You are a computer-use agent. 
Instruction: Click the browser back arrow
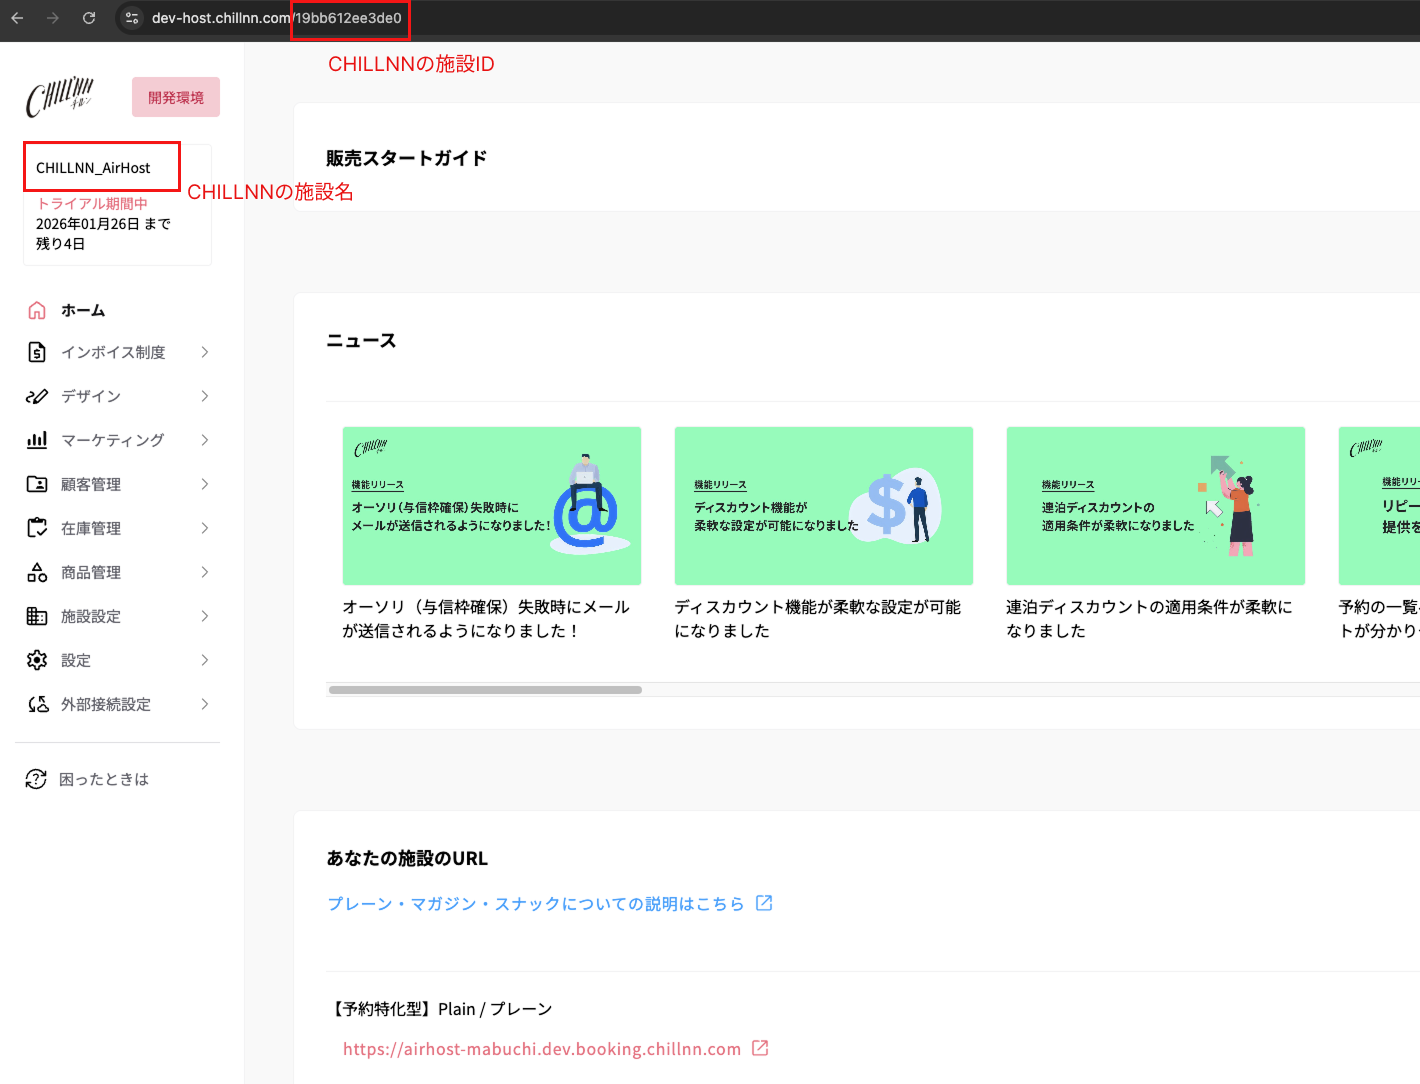point(17,18)
